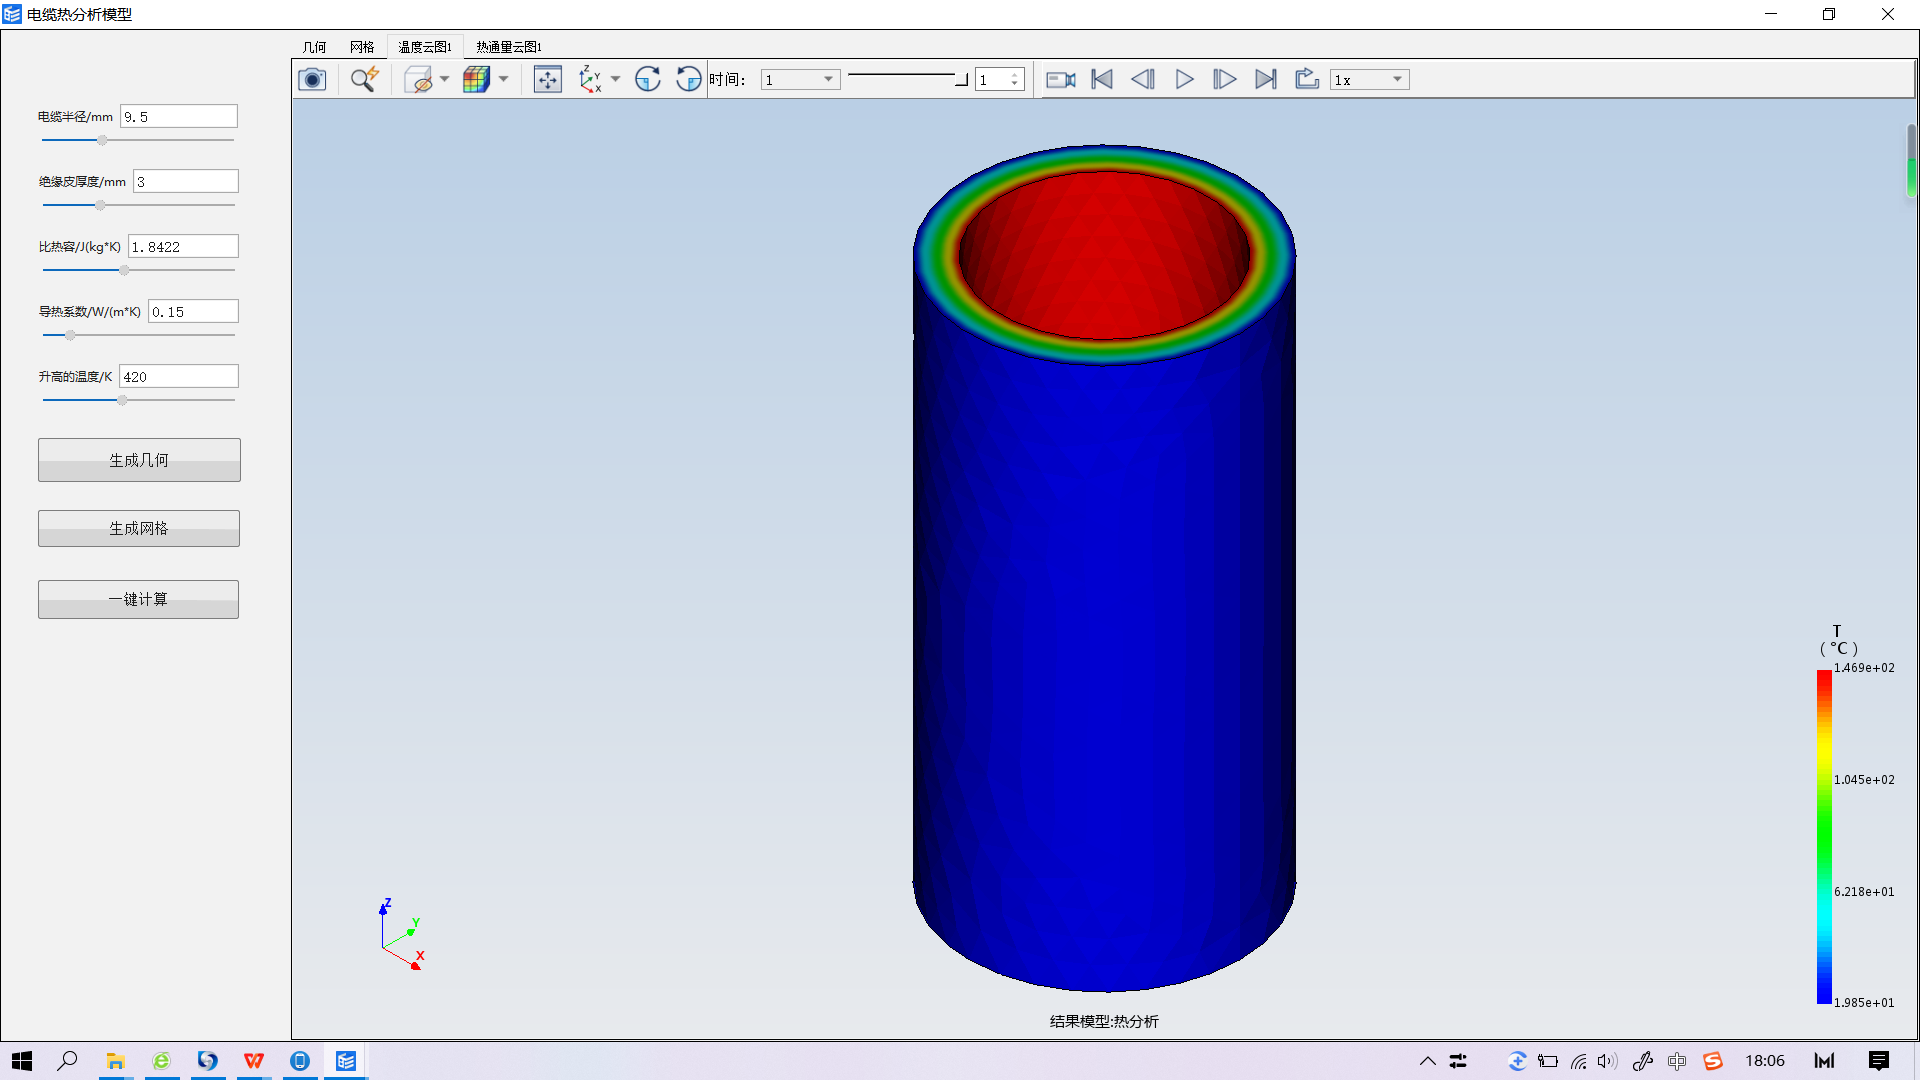
Task: Open the 1x playback speed dropdown
Action: pyautogui.click(x=1370, y=80)
